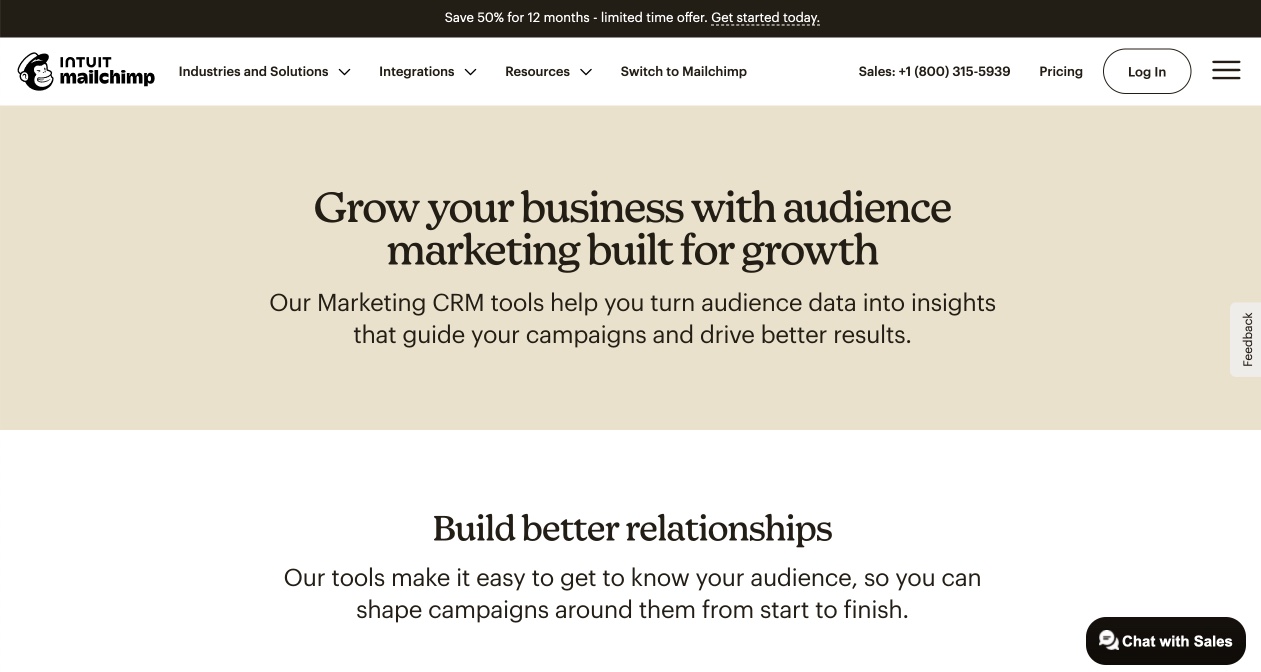
Task: Follow the Switch to Mailchimp link
Action: [684, 71]
